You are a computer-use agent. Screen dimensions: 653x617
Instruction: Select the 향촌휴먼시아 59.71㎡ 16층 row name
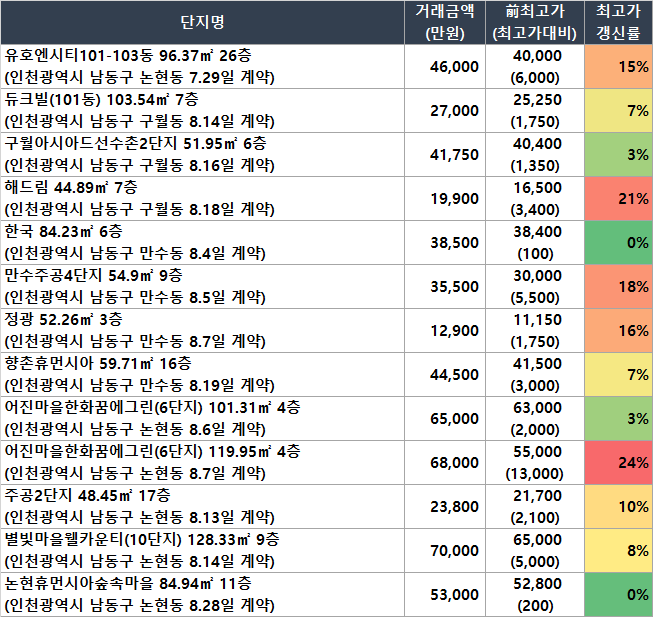pyautogui.click(x=202, y=375)
